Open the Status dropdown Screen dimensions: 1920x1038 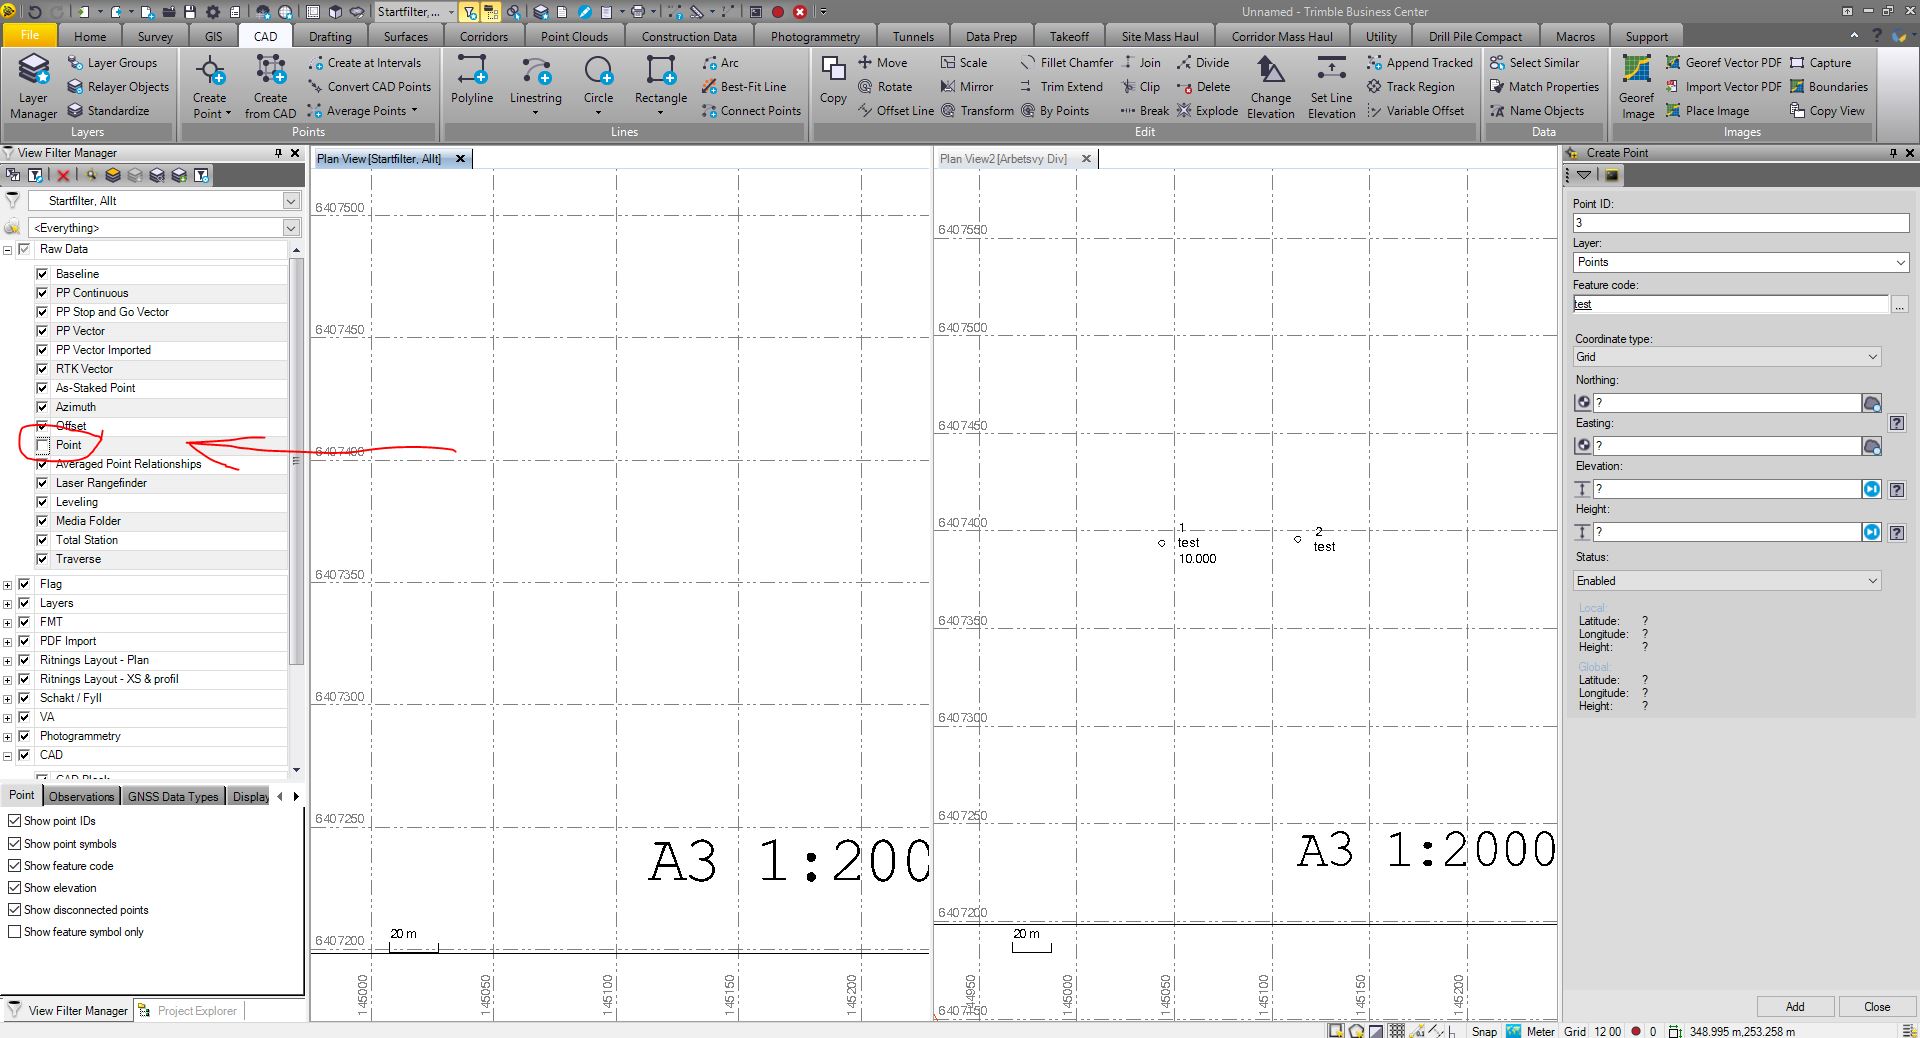(x=1727, y=581)
